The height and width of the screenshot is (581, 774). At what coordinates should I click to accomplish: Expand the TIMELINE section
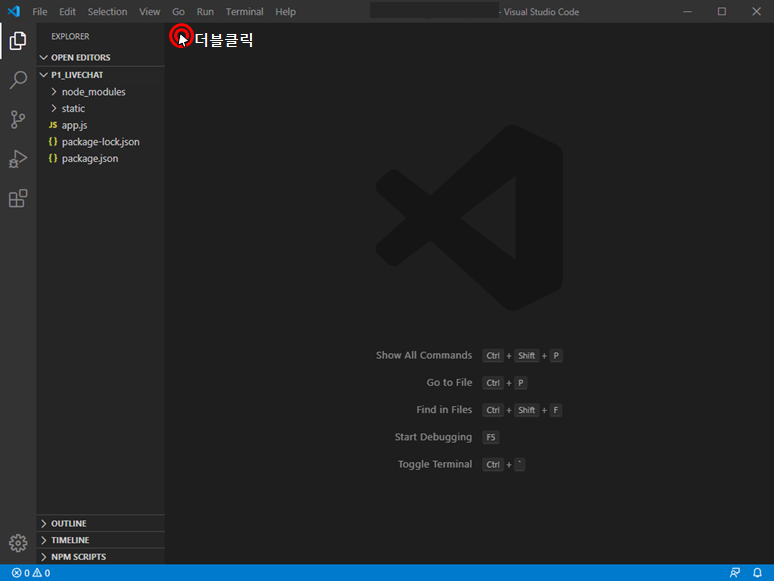click(101, 540)
